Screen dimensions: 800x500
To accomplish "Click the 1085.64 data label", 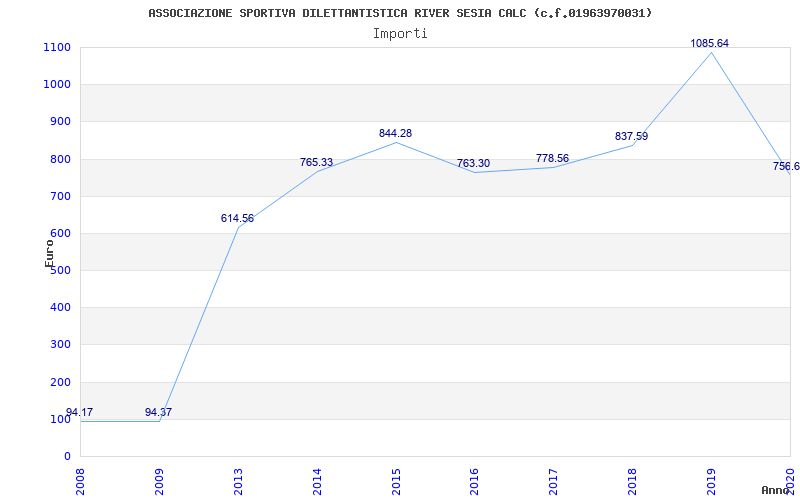I will click(710, 43).
